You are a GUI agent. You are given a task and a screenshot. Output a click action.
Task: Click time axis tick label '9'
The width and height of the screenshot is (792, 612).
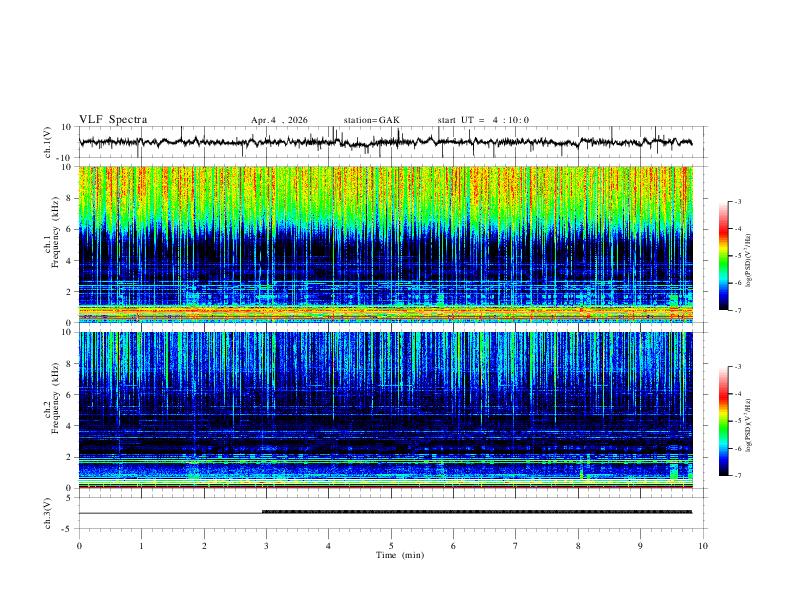(640, 546)
